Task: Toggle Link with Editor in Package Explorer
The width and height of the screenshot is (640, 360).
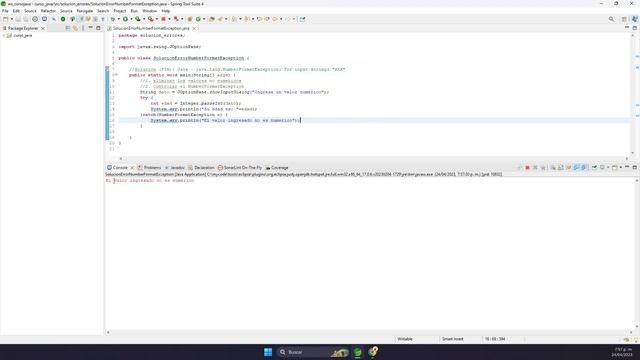Action: click(76, 28)
